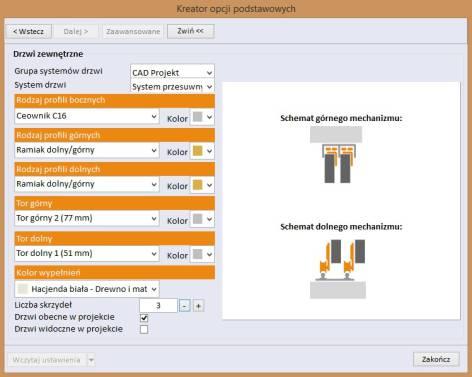This screenshot has height=377, width=472.
Task: Open Grupa systemów drzwi dropdown
Action: [x=172, y=72]
